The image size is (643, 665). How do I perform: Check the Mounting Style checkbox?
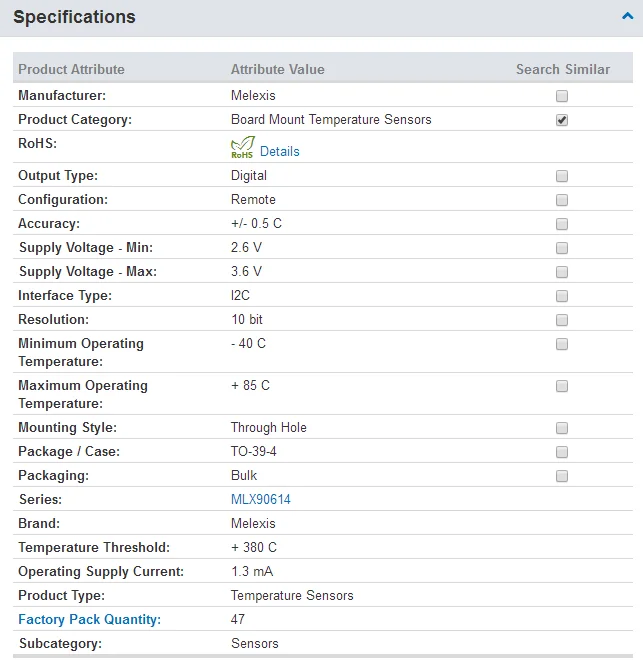[562, 428]
